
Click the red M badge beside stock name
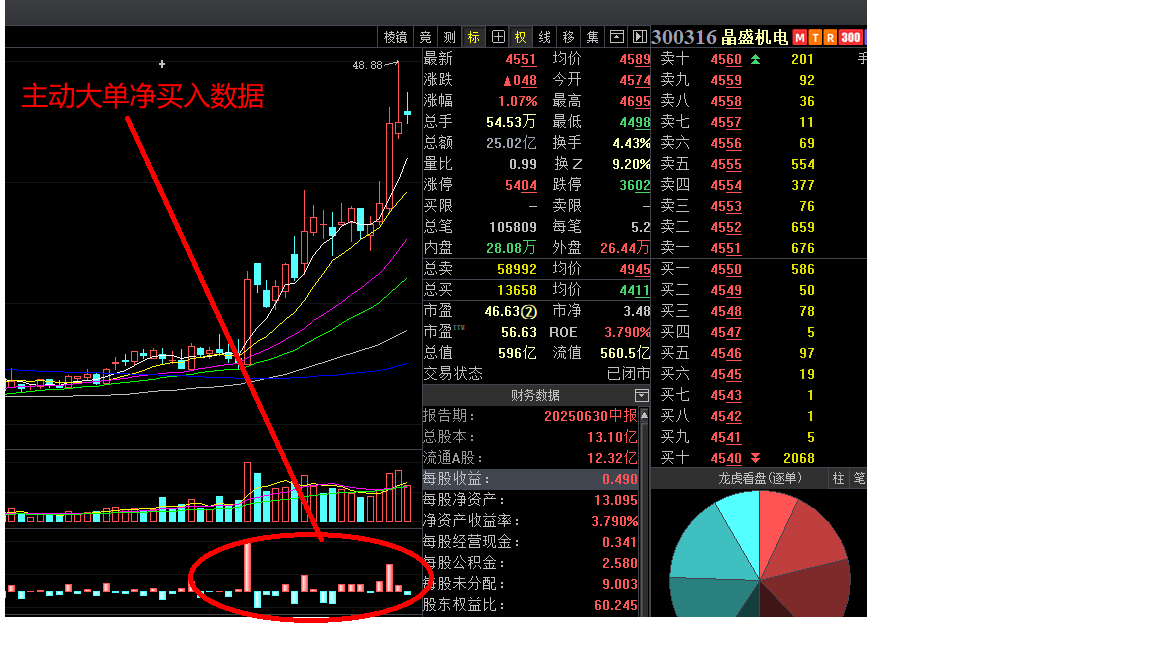(799, 37)
